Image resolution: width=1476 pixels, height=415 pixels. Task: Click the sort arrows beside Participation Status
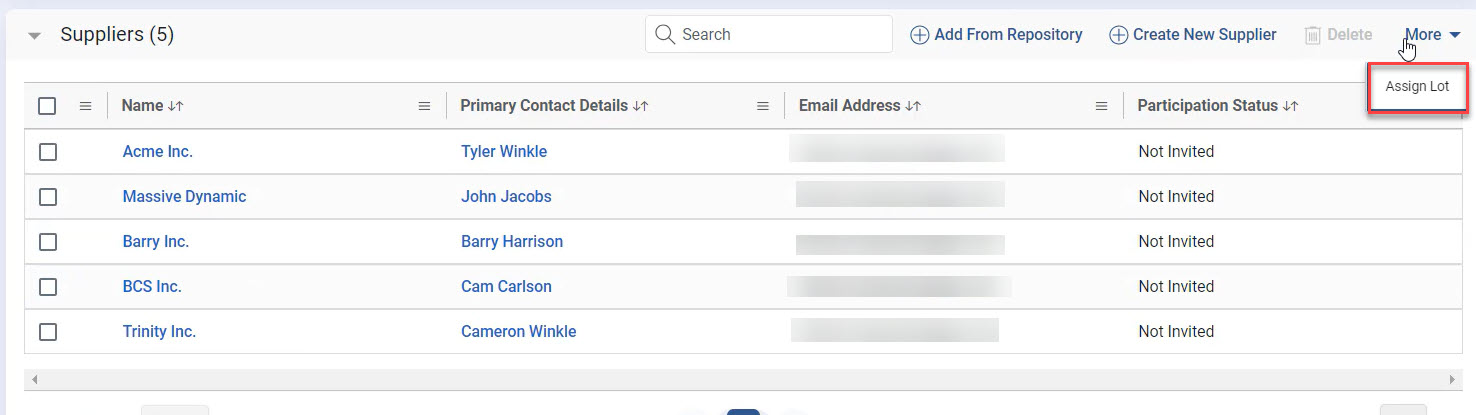(1290, 106)
